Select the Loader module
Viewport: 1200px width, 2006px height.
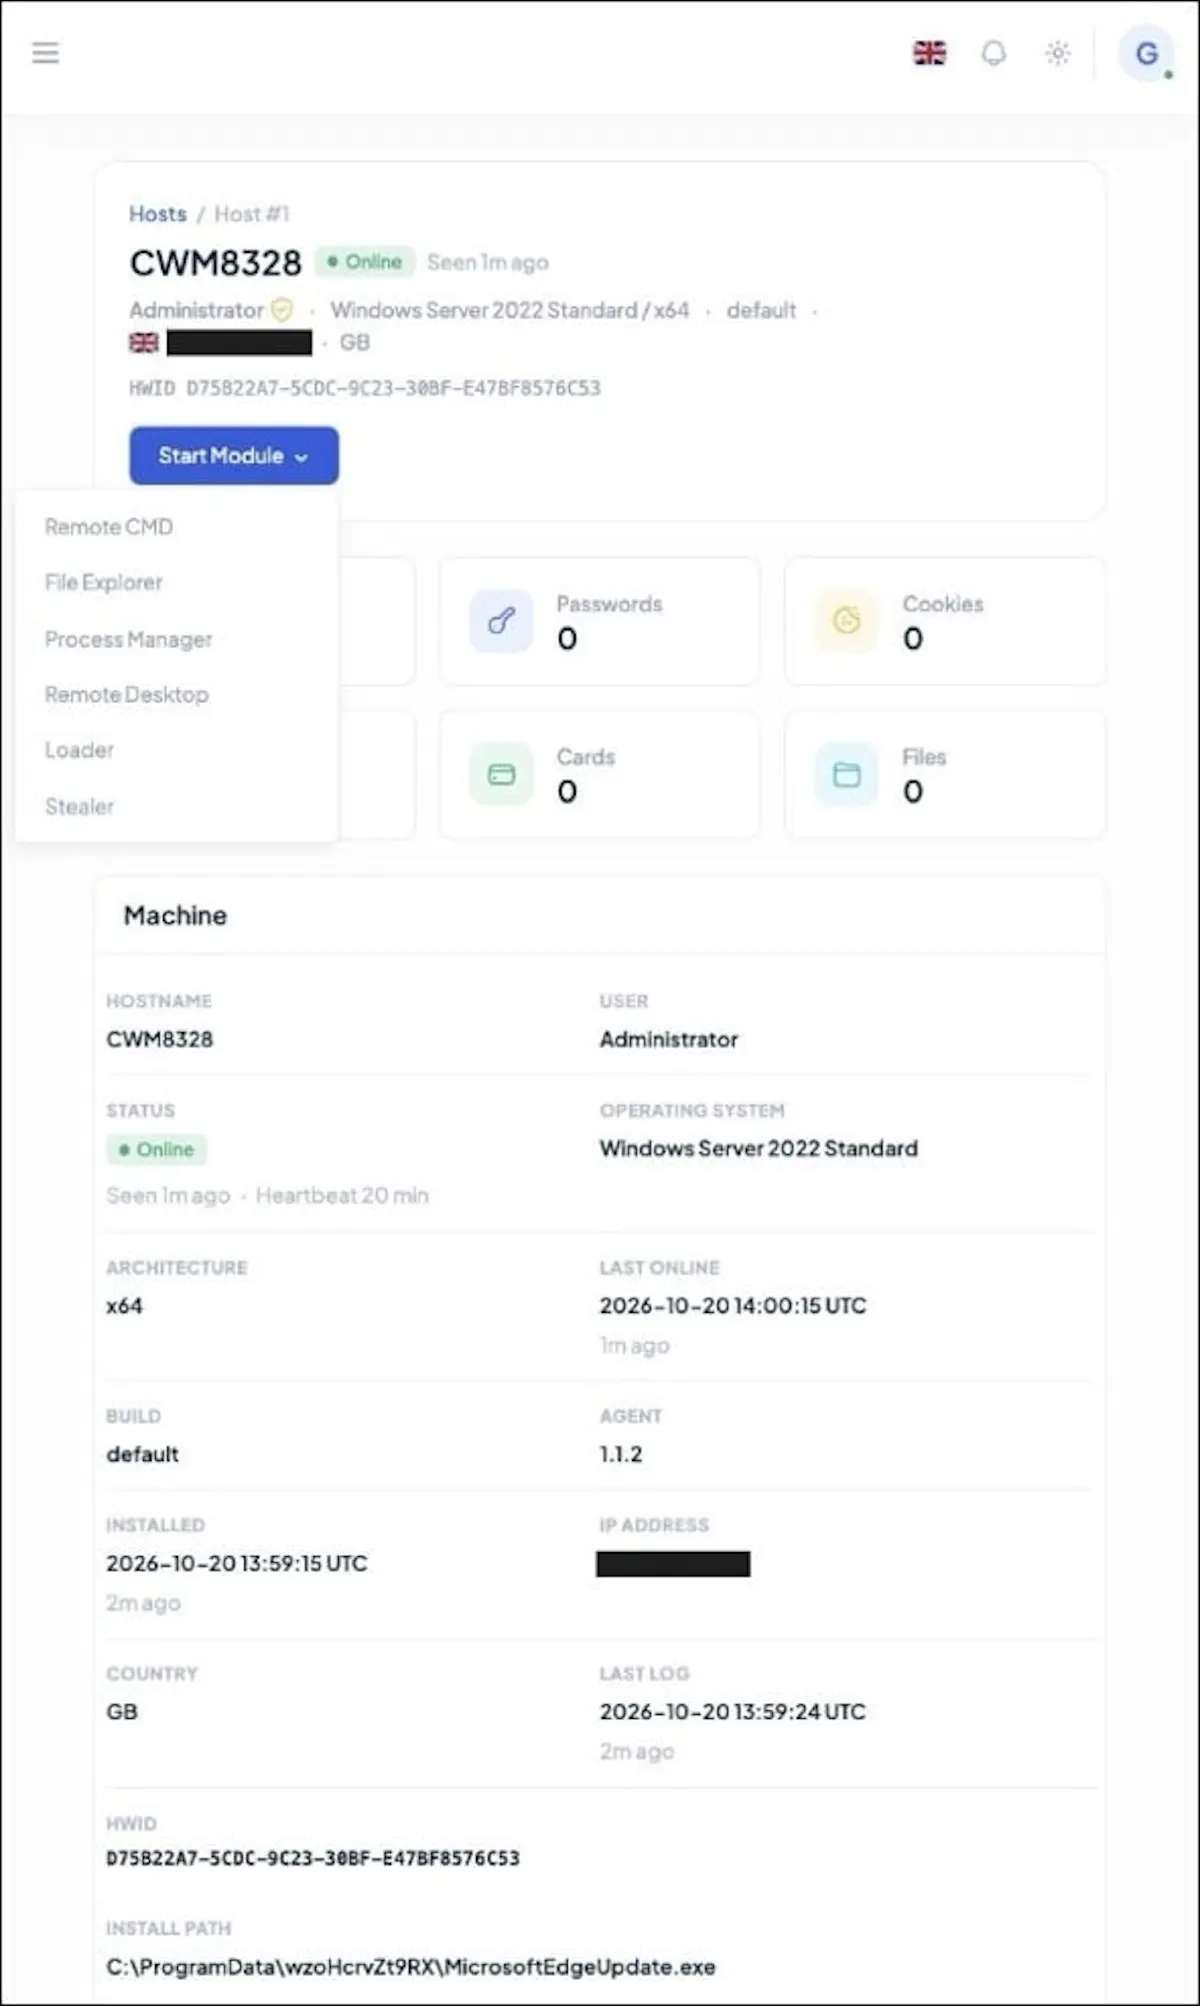(x=79, y=750)
